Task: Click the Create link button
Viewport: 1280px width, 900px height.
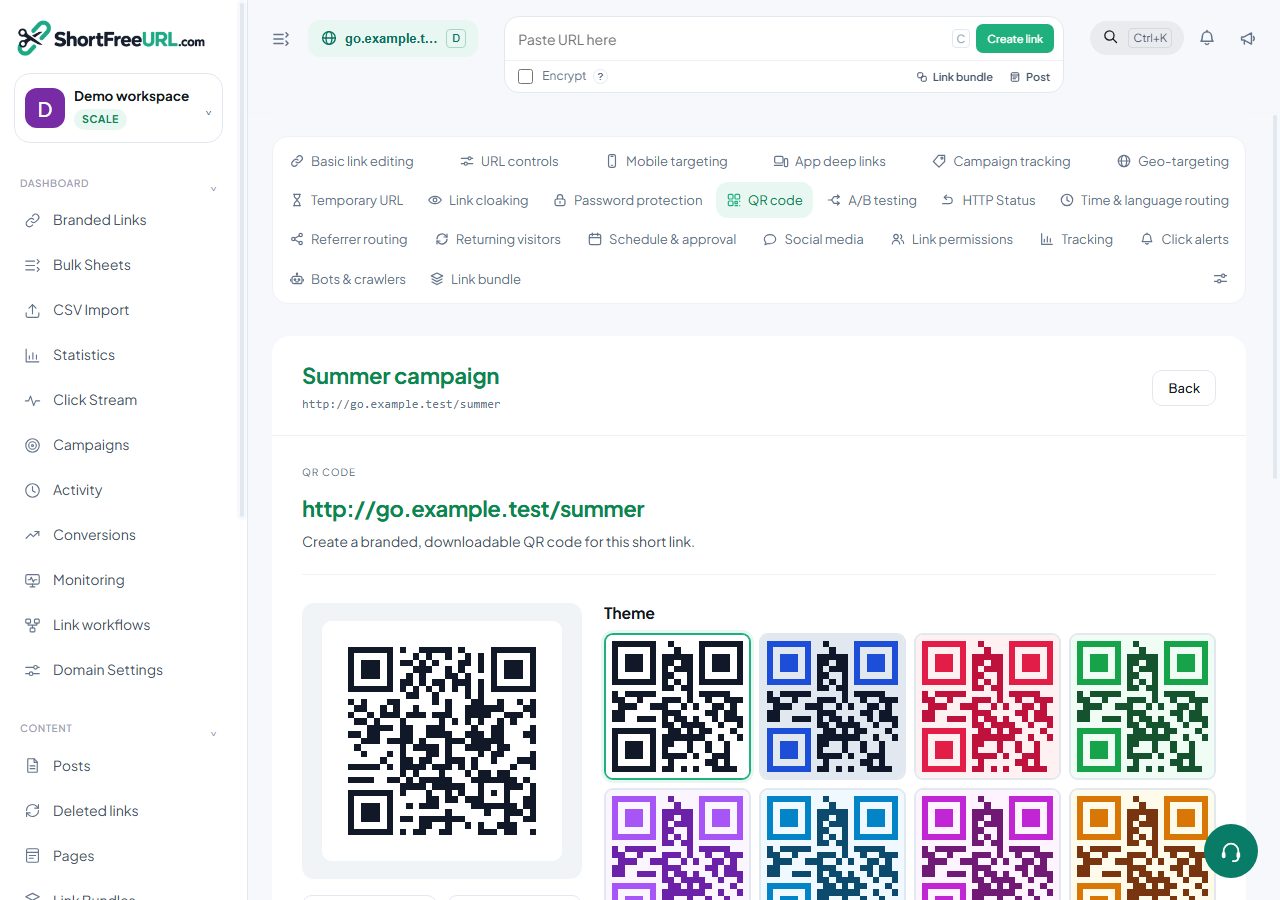Action: [1015, 39]
